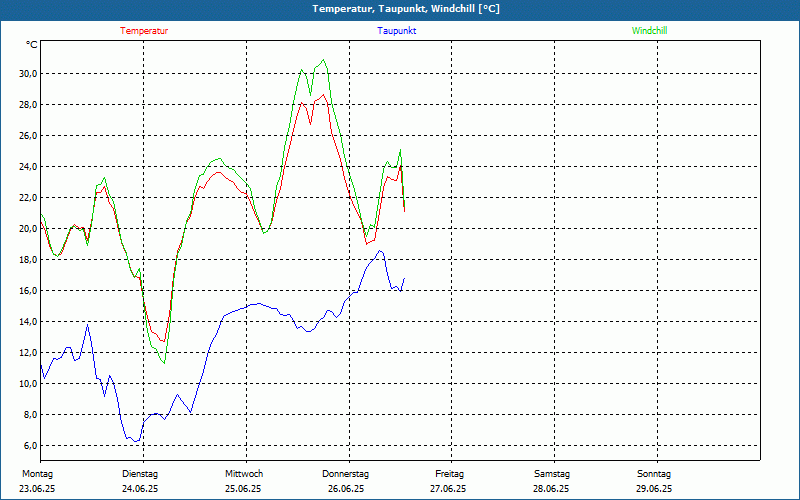Viewport: 800px width, 500px height.
Task: Click the date '25.06.25'
Action: coord(243,489)
